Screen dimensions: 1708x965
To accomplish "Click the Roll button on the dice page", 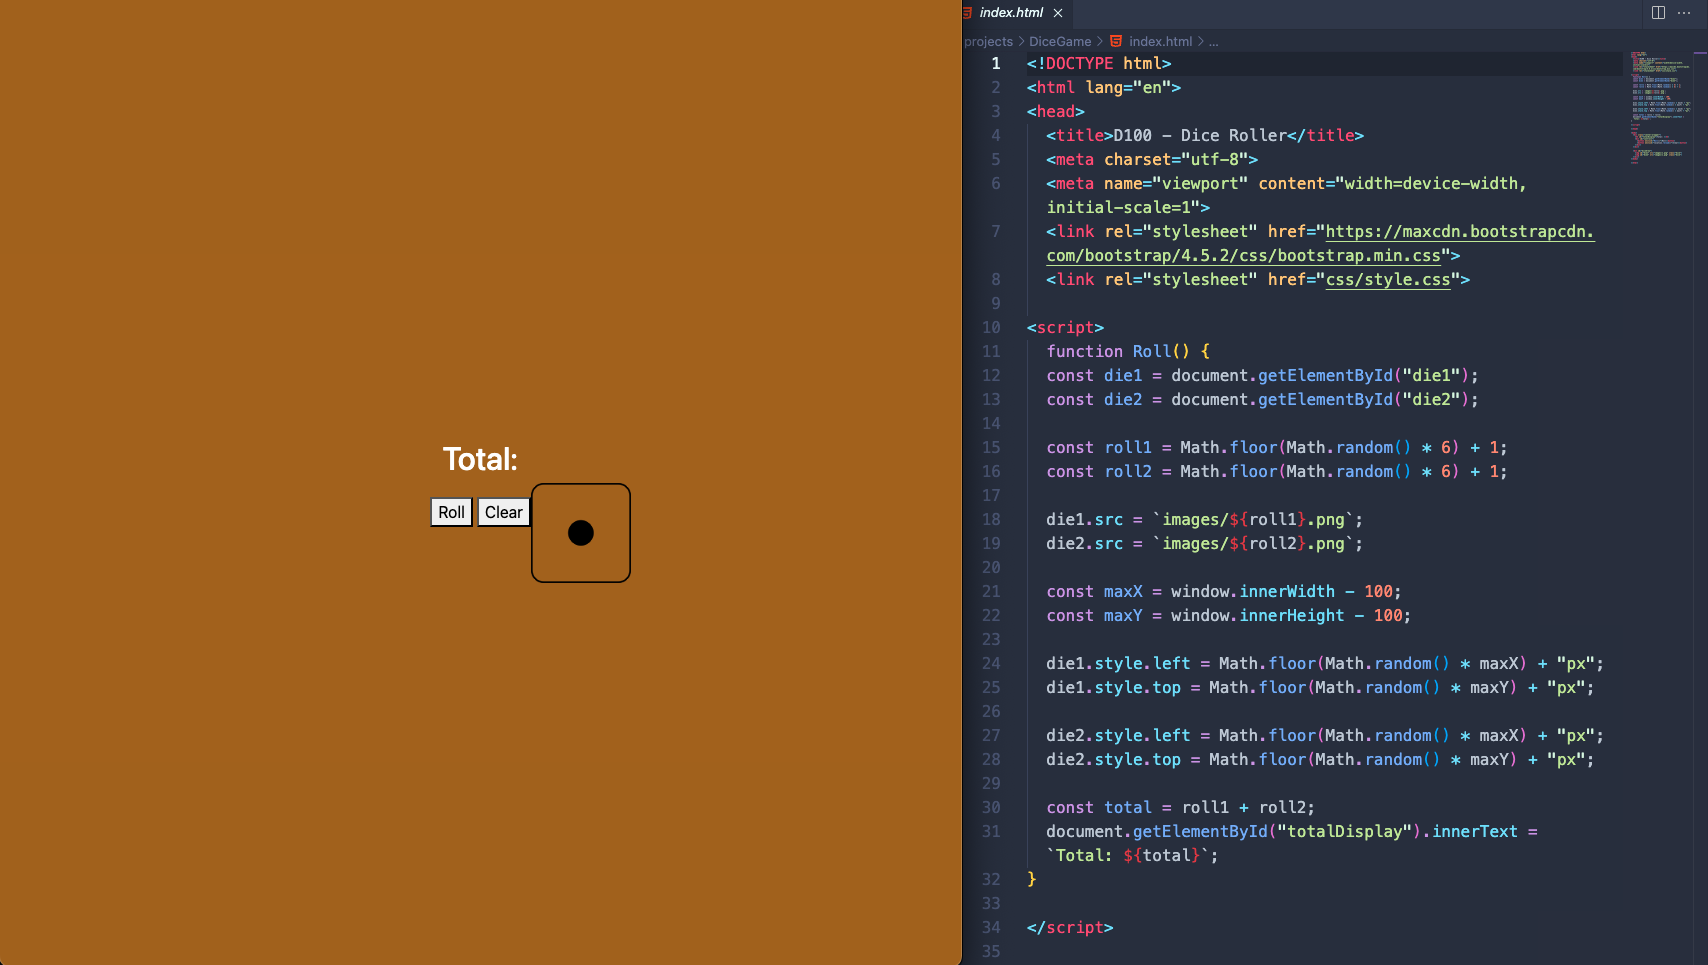I will [x=451, y=512].
